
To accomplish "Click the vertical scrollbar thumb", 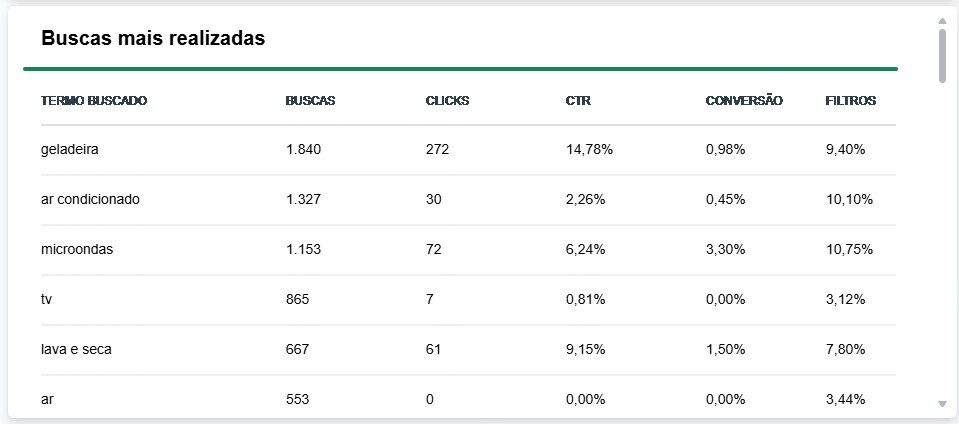I will pos(942,56).
